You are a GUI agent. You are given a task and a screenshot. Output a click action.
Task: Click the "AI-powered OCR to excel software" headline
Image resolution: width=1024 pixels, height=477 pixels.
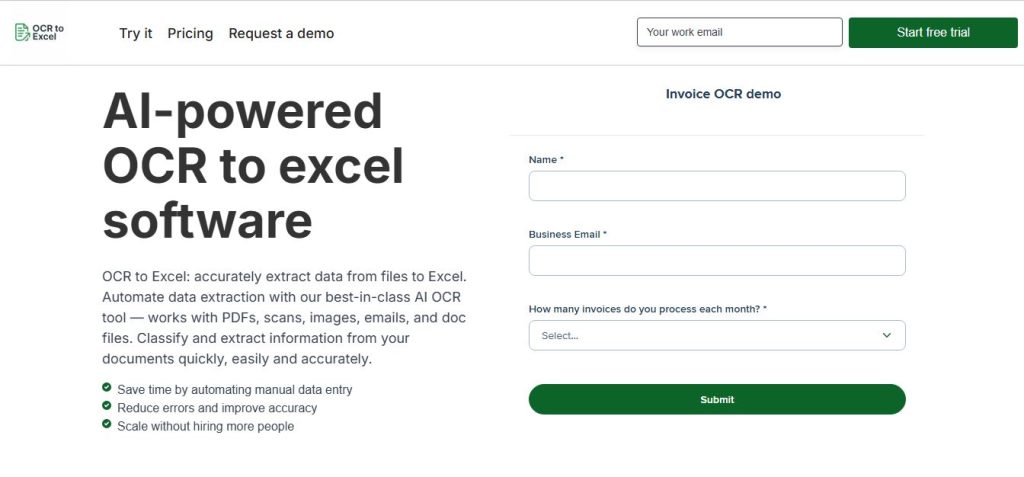coord(253,166)
